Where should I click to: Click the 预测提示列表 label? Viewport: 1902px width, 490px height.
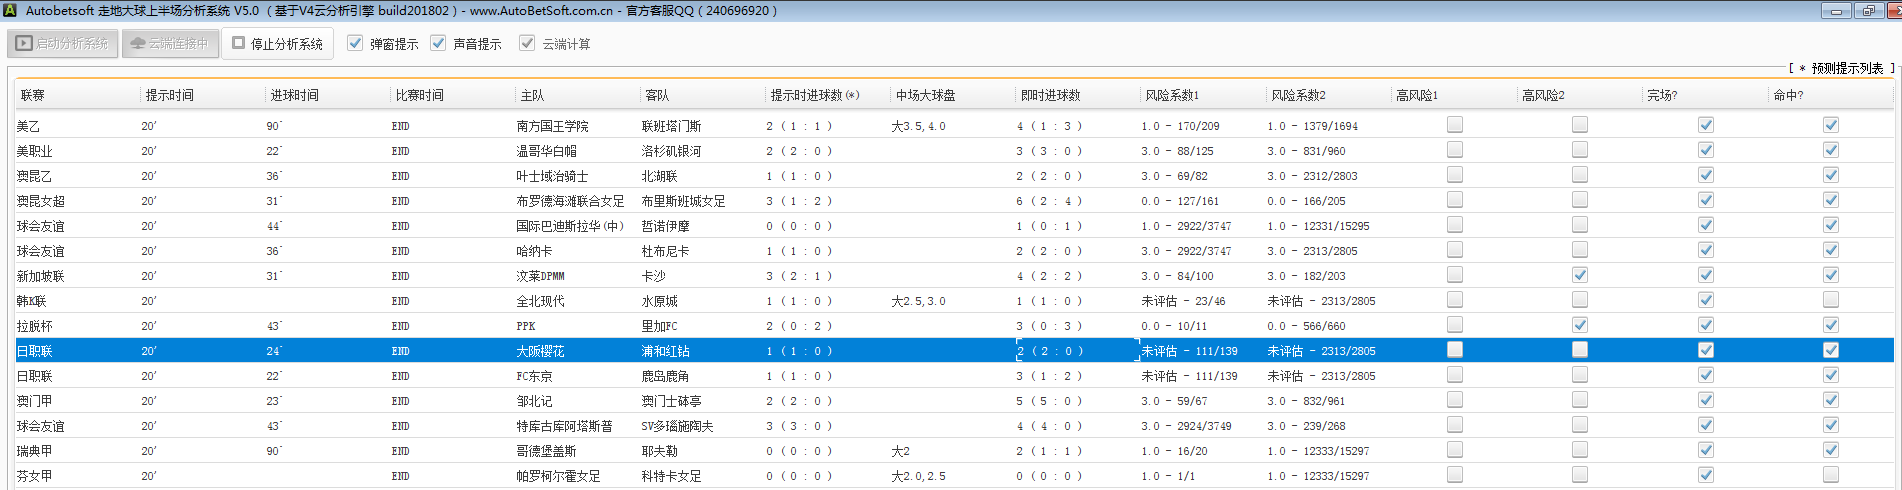1847,68
